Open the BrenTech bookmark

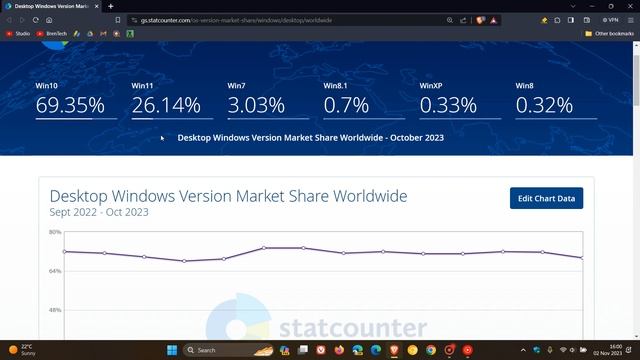(x=52, y=34)
